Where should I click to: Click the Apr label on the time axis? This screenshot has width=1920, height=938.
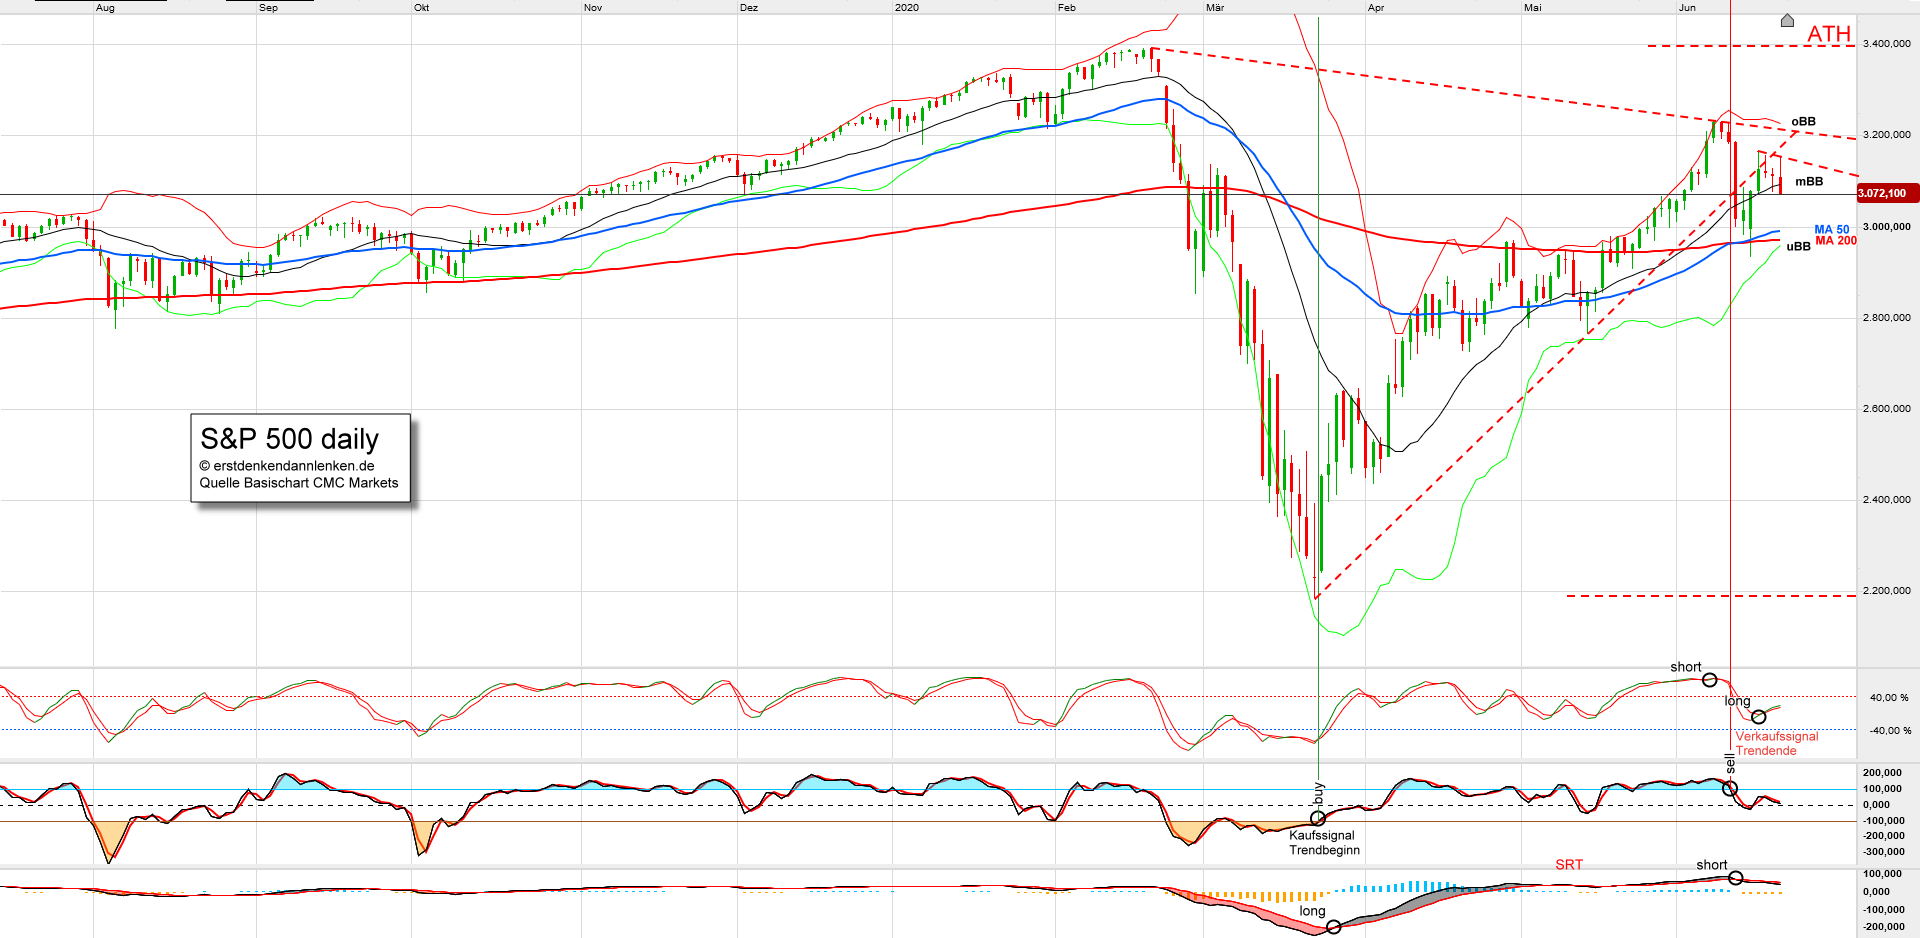pos(1376,8)
